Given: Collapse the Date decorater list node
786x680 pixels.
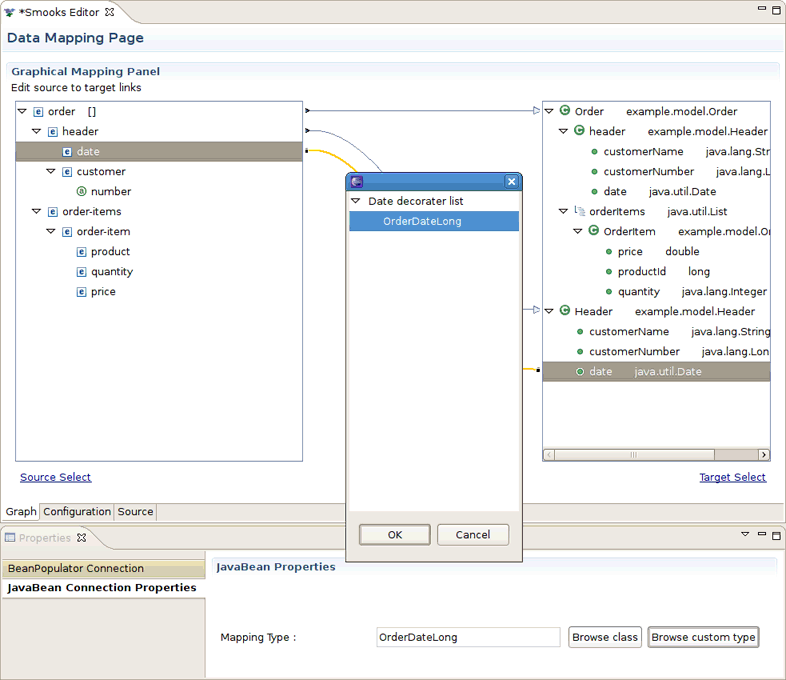Looking at the screenshot, I should point(356,201).
